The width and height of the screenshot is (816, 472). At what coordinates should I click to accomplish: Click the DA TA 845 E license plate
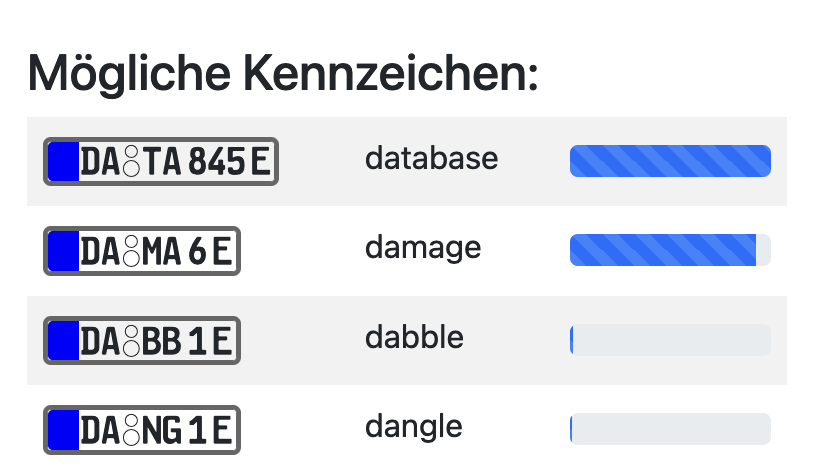click(161, 161)
